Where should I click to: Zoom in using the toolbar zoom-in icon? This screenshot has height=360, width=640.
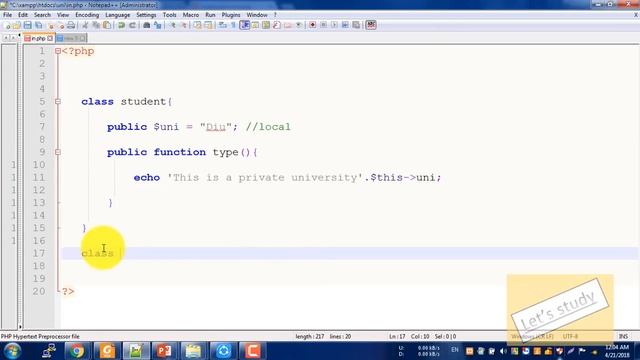(x=173, y=25)
